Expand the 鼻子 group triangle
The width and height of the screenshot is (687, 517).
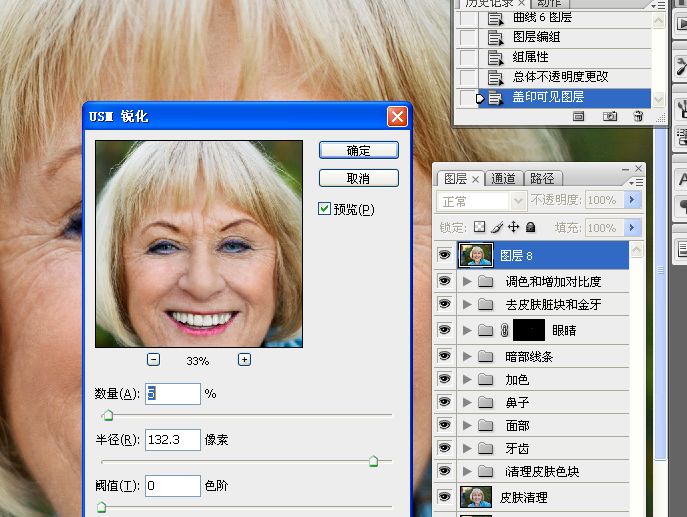467,402
